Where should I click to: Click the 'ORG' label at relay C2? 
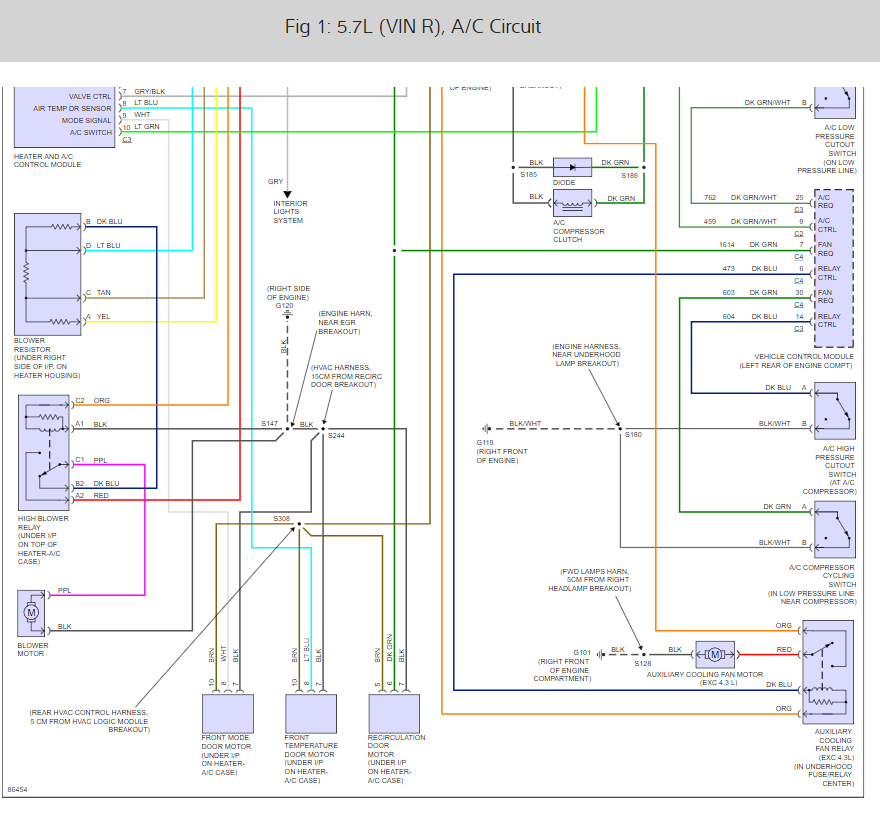(x=102, y=400)
